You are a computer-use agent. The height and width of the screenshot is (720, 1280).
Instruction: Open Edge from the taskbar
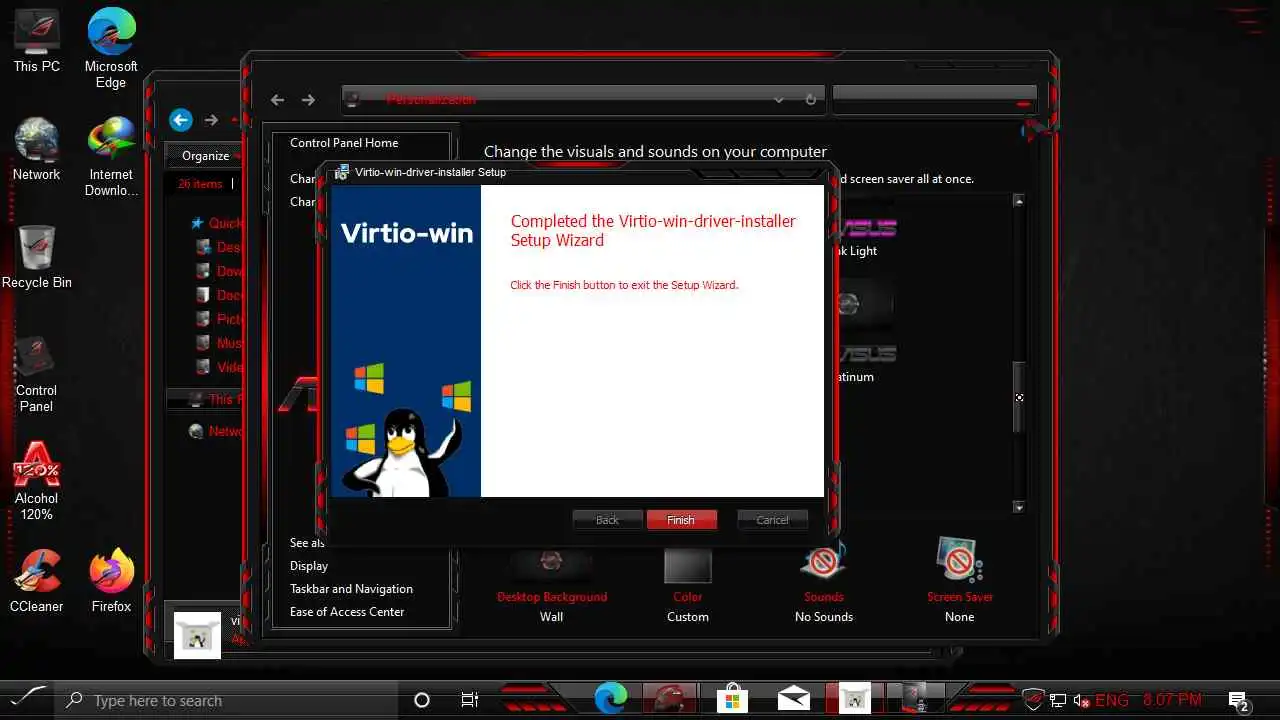pyautogui.click(x=610, y=699)
